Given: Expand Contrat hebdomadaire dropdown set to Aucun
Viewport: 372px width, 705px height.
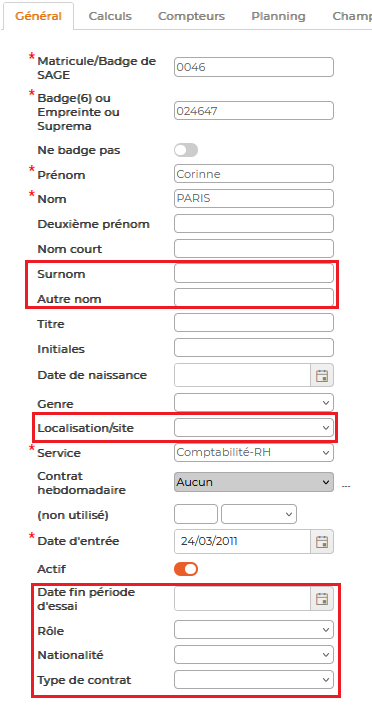Looking at the screenshot, I should coord(254,482).
